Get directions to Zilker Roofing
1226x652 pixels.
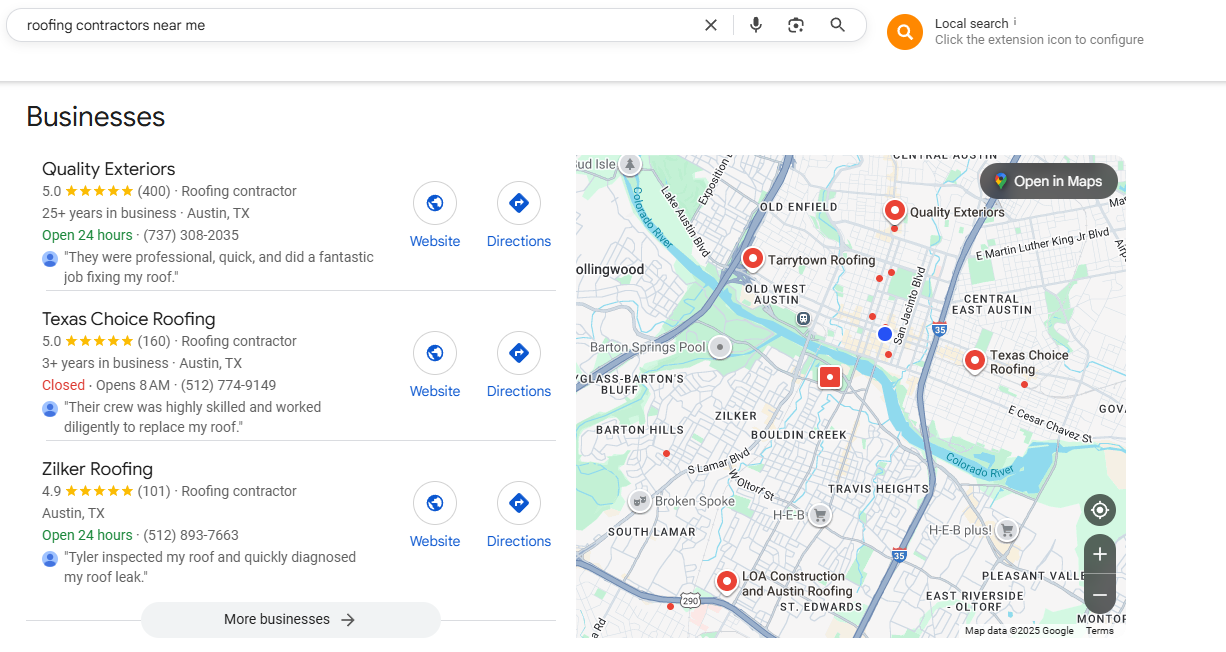(518, 503)
